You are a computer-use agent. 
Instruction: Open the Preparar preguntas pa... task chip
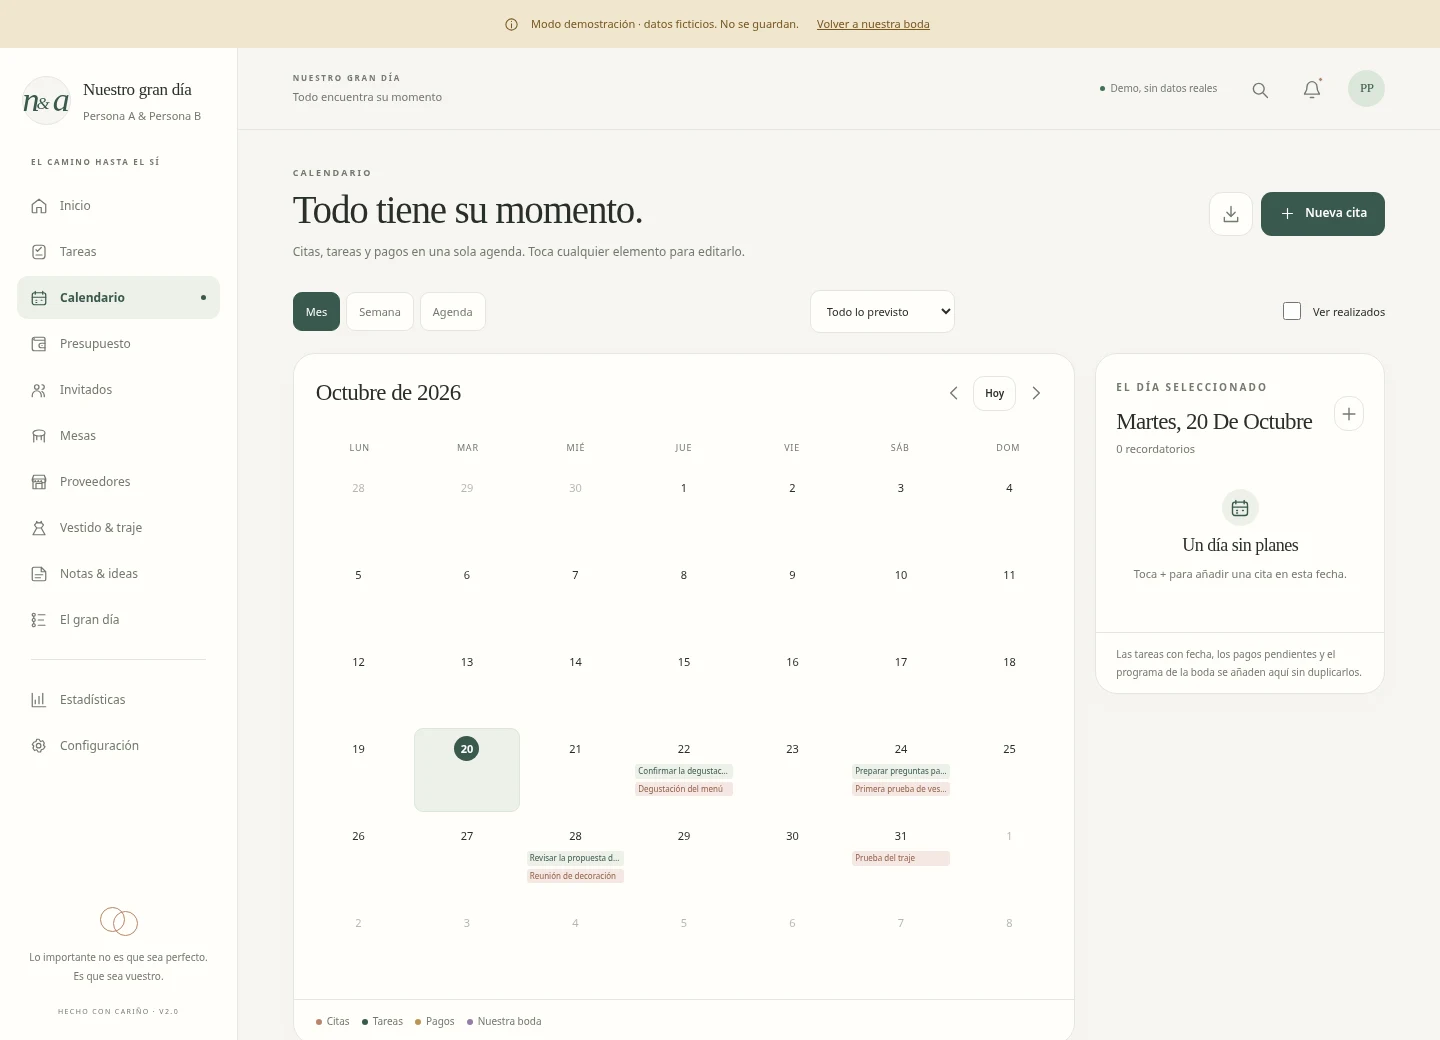(901, 771)
